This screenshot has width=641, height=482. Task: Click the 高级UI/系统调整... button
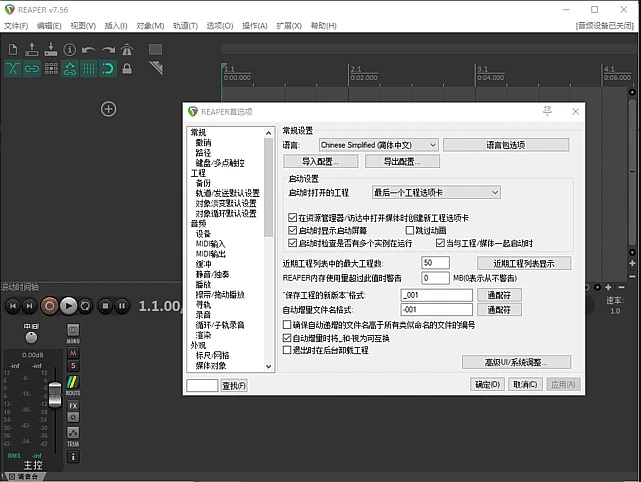pyautogui.click(x=517, y=362)
